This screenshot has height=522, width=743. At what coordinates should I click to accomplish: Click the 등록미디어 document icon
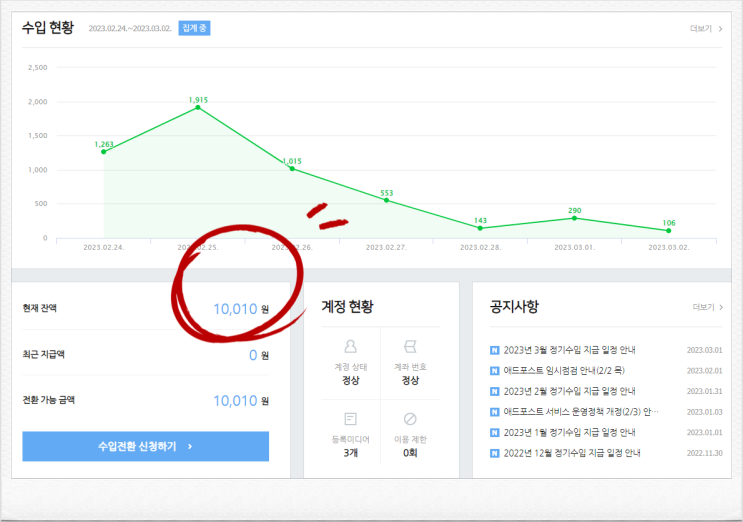click(351, 419)
